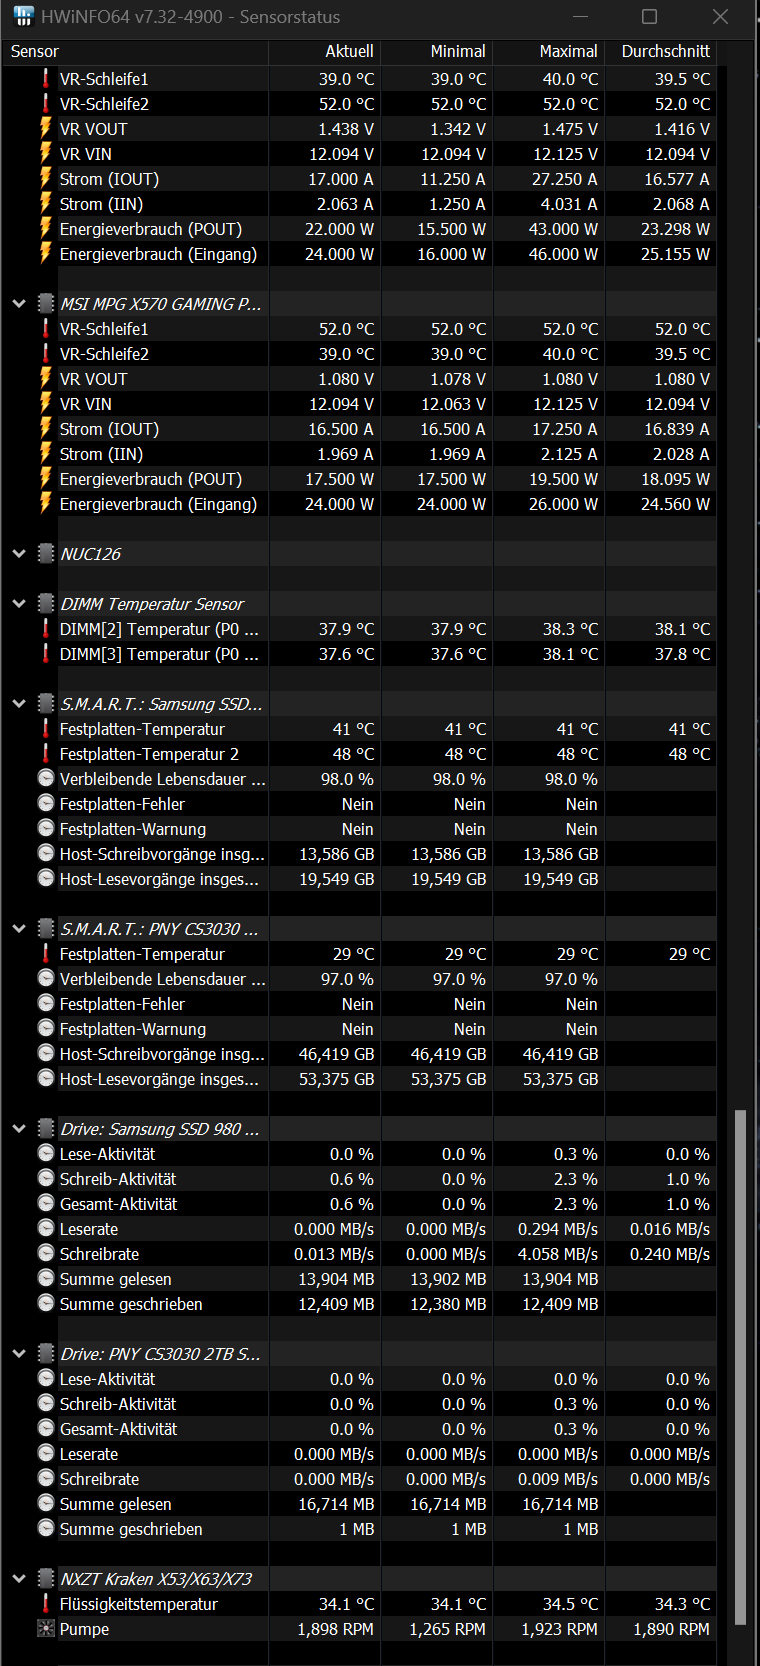This screenshot has width=760, height=1666.
Task: Click the clock icon next to Summe gelesen under PNY drive
Action: [46, 1503]
